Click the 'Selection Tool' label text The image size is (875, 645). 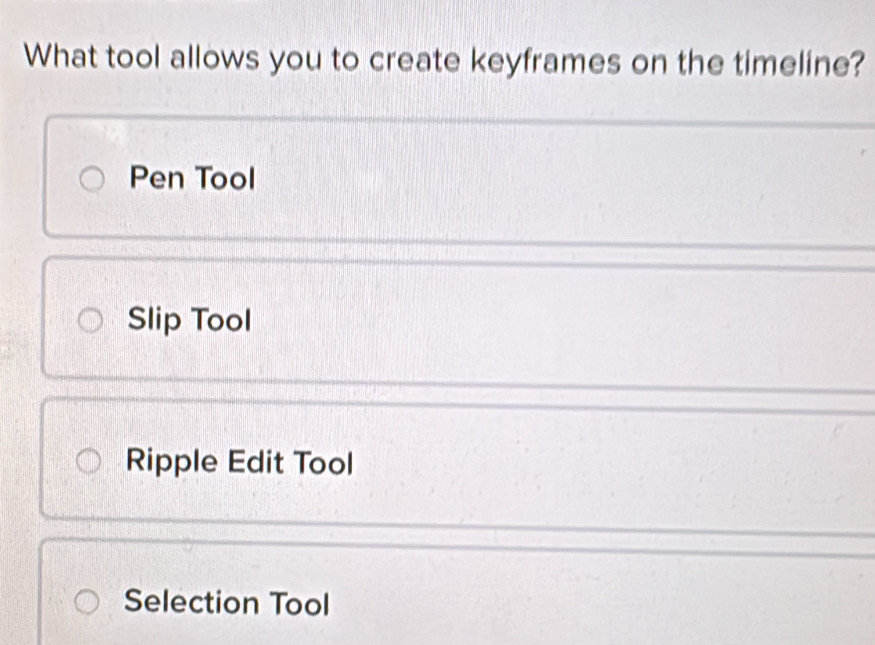pos(227,603)
